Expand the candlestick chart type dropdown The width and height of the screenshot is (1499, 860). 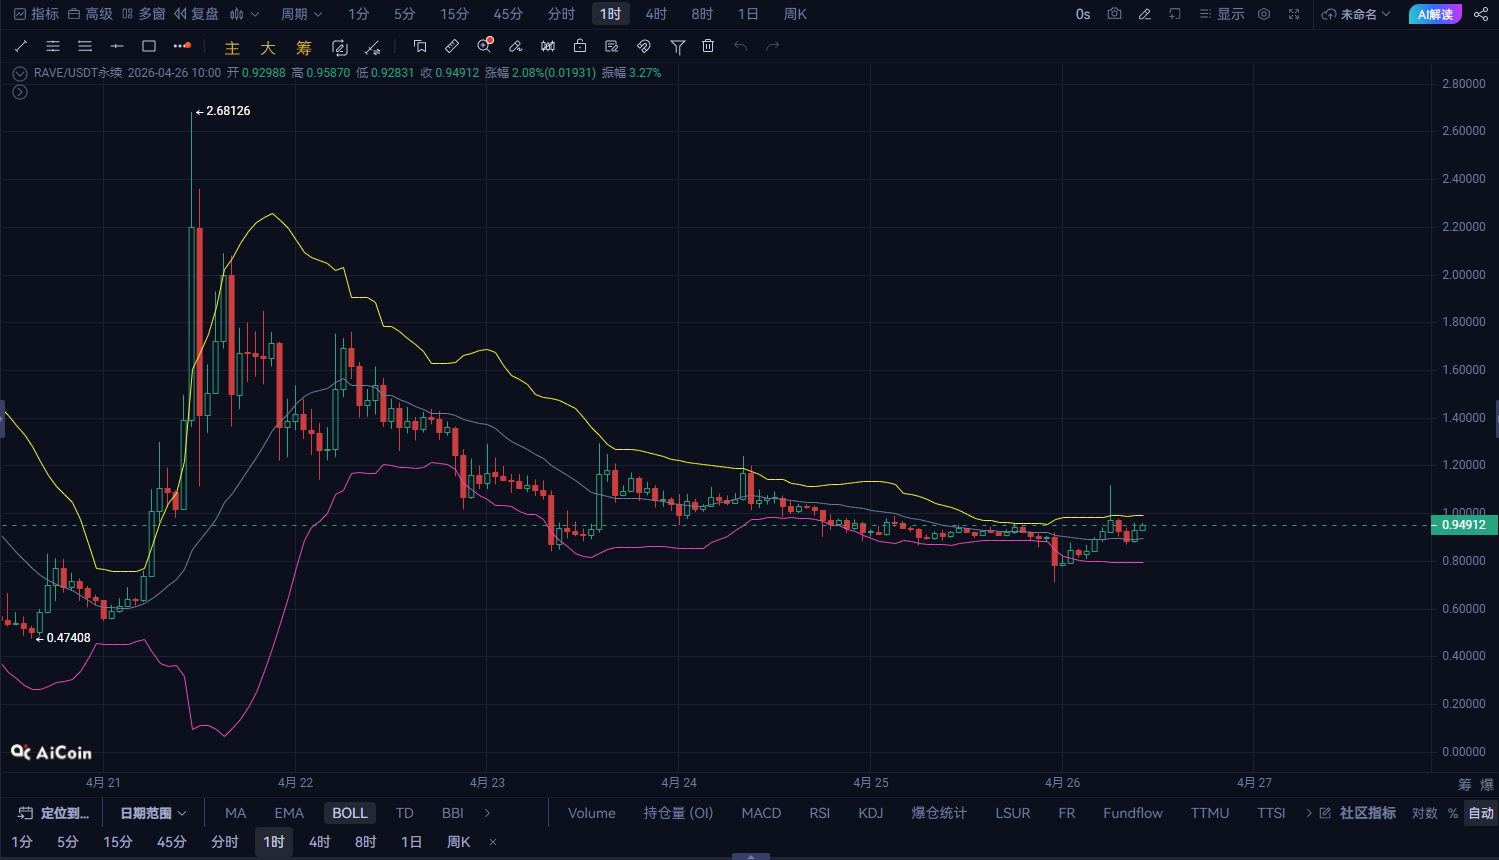click(244, 14)
